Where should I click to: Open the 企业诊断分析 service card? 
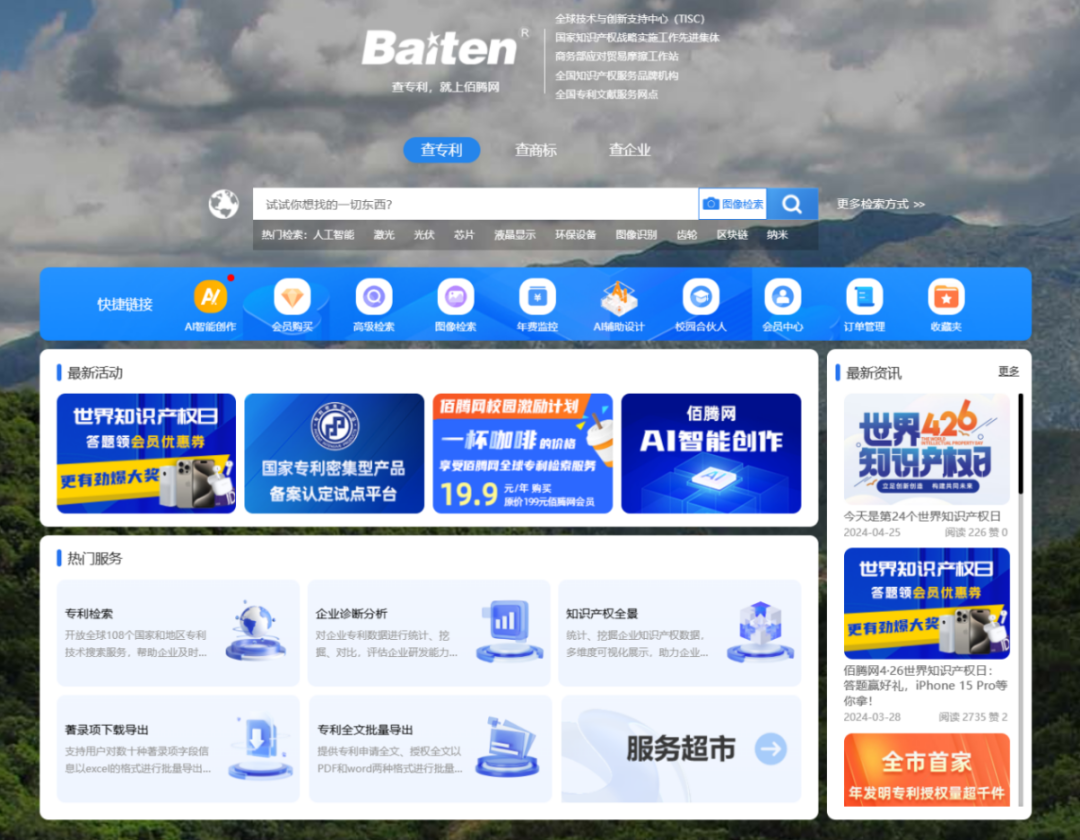(x=428, y=633)
